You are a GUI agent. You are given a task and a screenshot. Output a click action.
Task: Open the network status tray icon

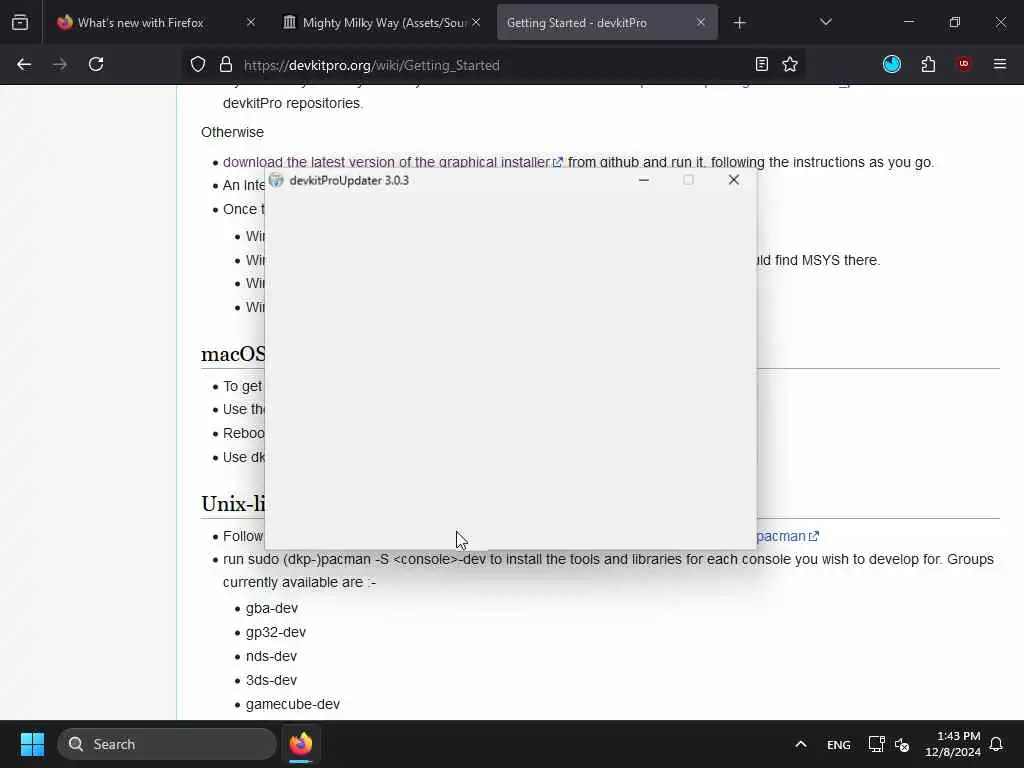(876, 744)
